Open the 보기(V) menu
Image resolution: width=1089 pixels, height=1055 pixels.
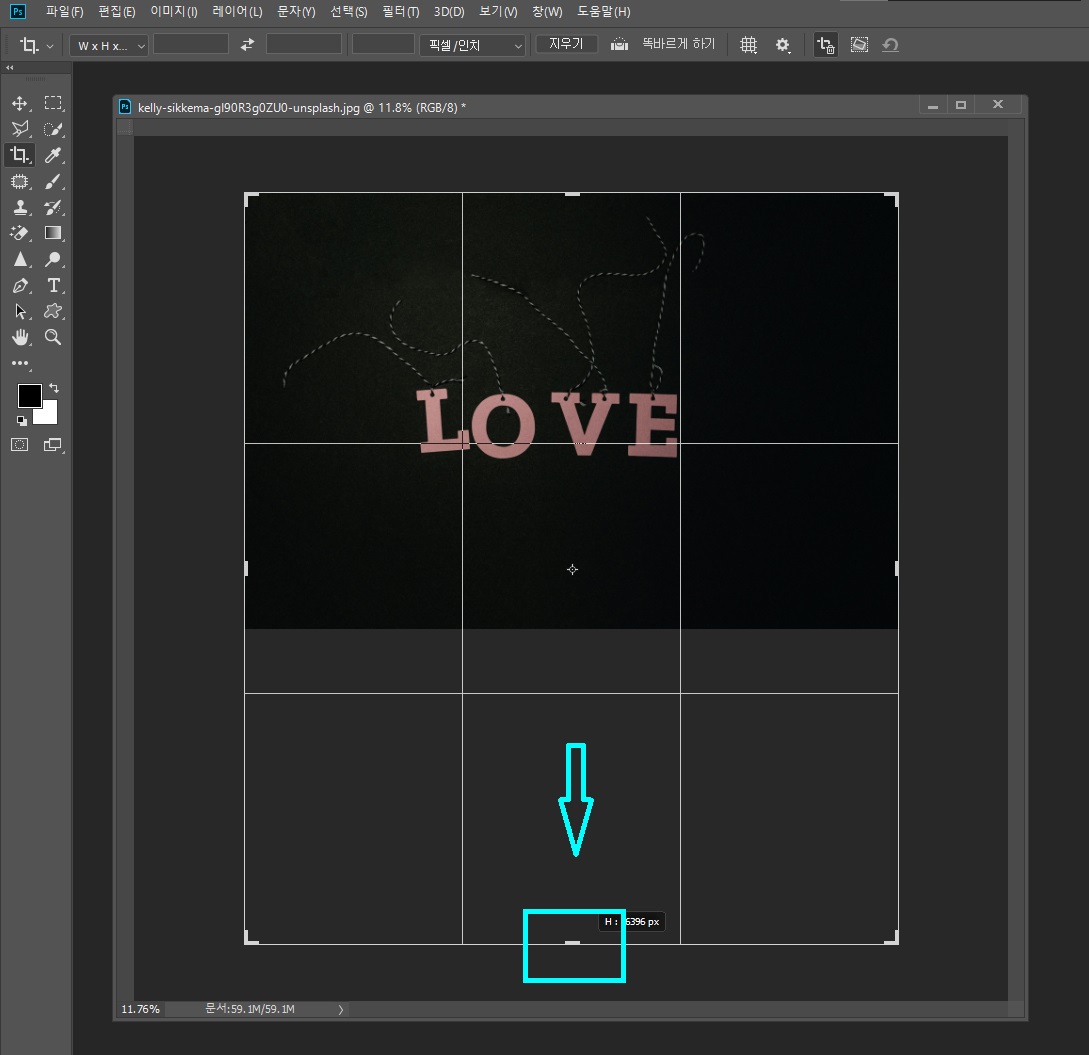click(x=498, y=12)
